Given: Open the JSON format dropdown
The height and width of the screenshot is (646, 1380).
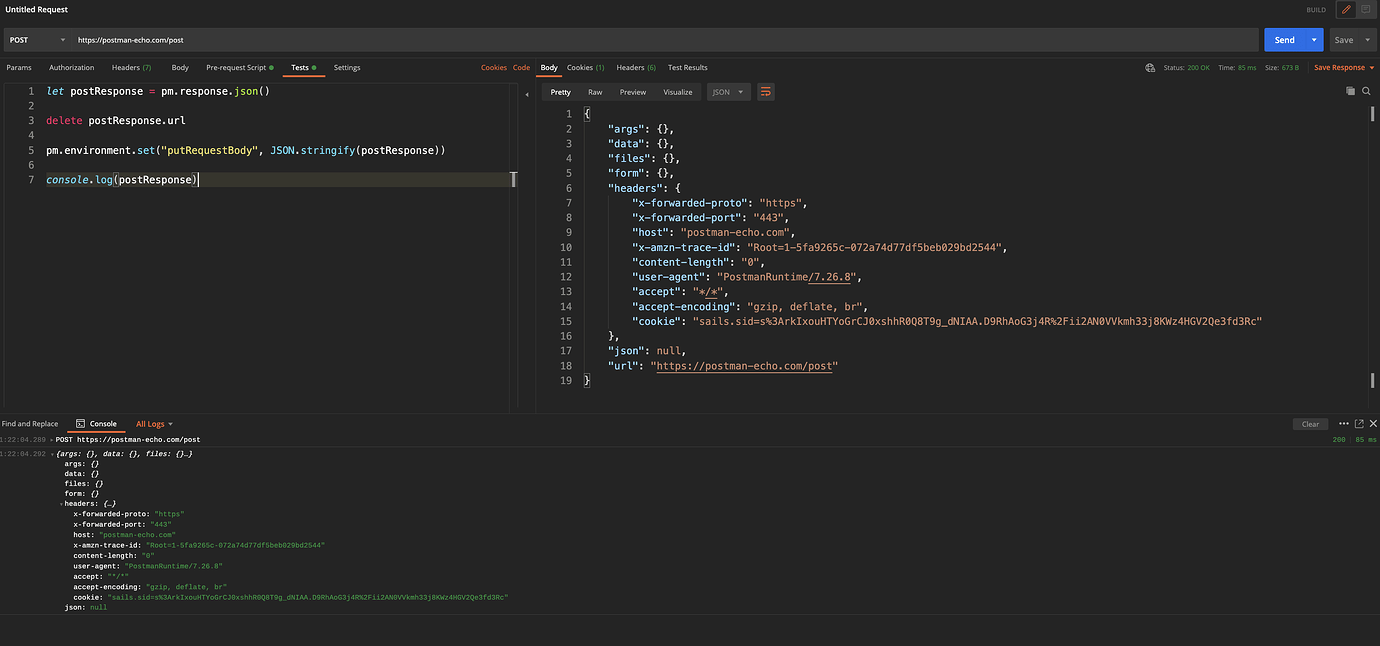Looking at the screenshot, I should [728, 91].
